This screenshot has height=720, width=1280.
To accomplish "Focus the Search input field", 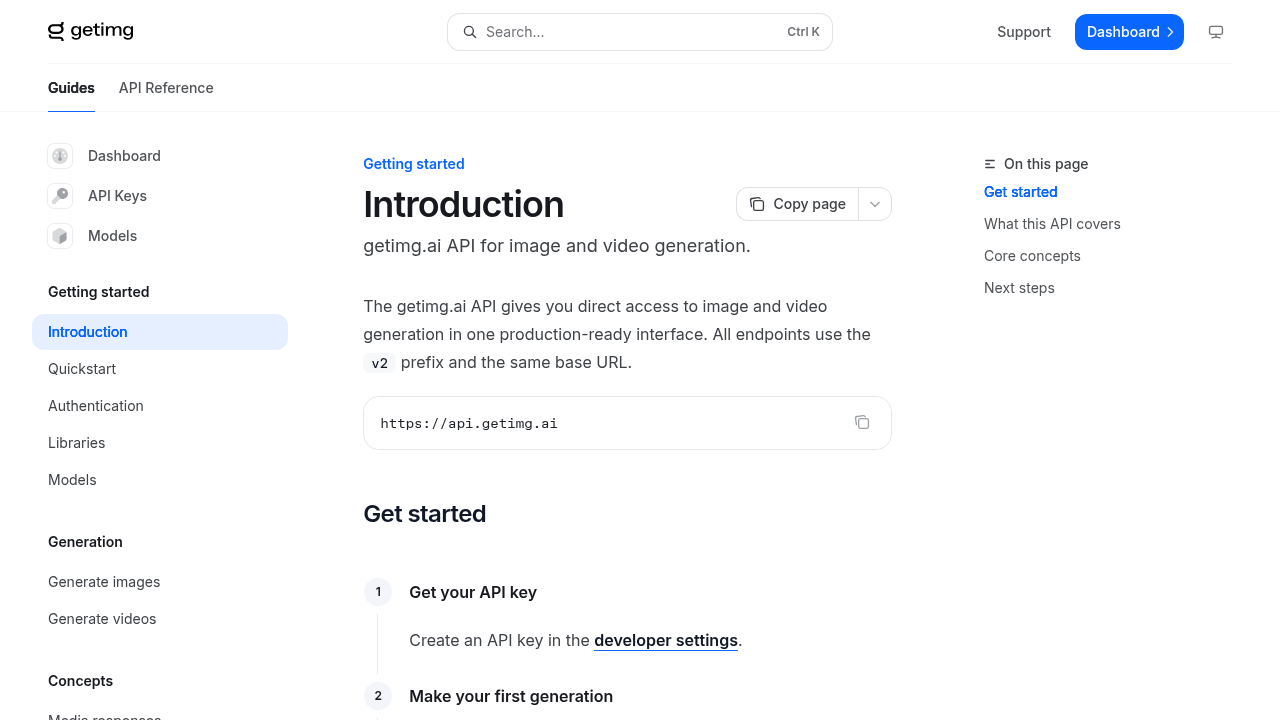I will point(640,32).
